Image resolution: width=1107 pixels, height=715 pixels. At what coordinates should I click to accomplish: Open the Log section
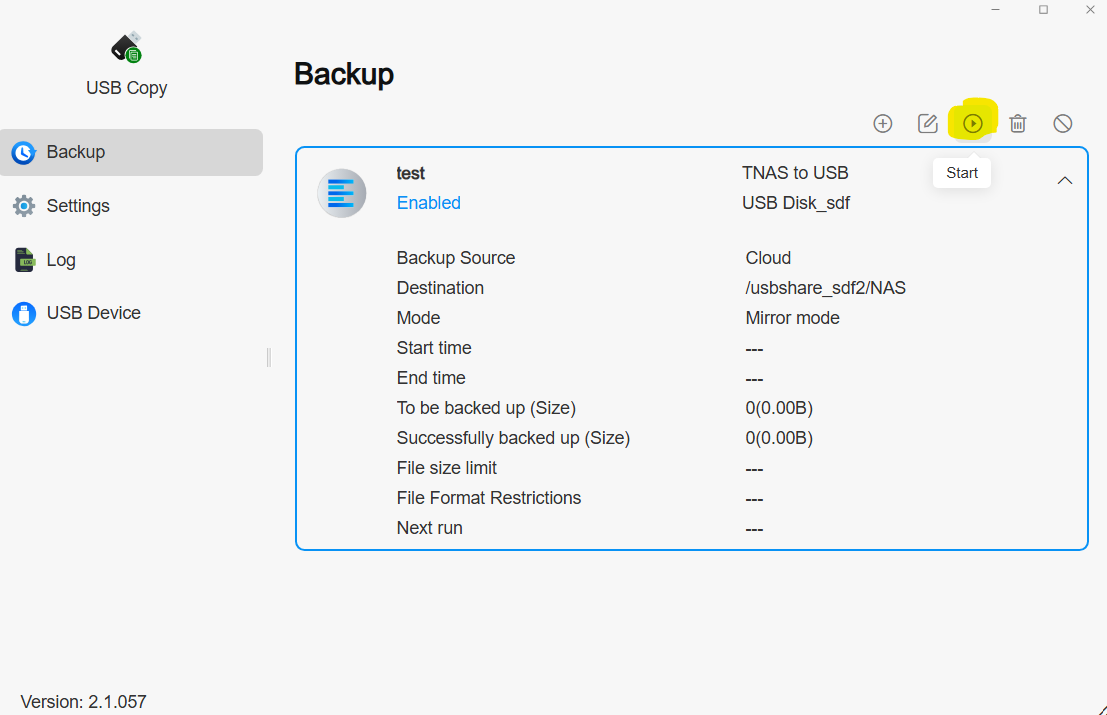(x=61, y=260)
